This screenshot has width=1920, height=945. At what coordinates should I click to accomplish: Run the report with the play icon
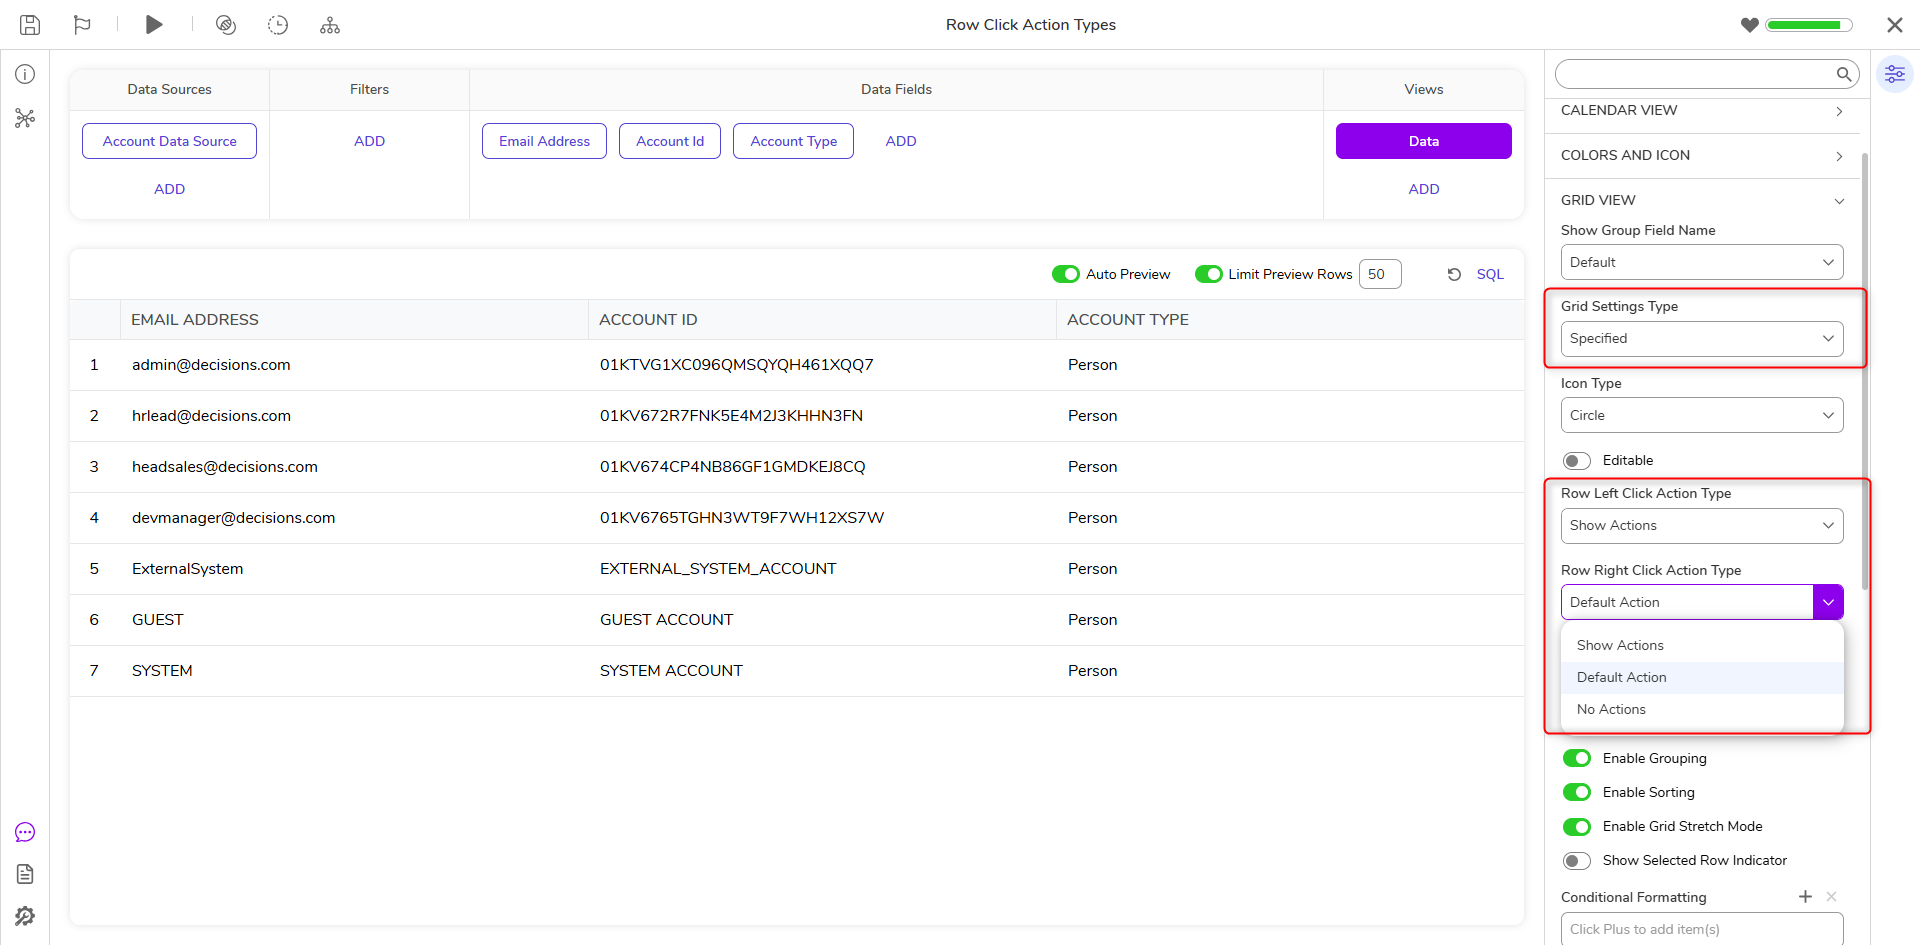[154, 25]
